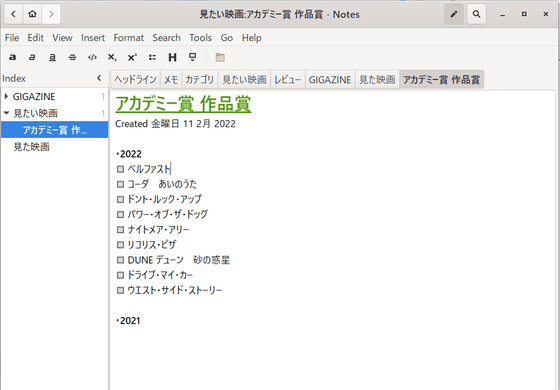Image resolution: width=560 pixels, height=390 pixels.
Task: Check the パワー・オブ・ザ・ドッグ checkbox
Action: 120,214
